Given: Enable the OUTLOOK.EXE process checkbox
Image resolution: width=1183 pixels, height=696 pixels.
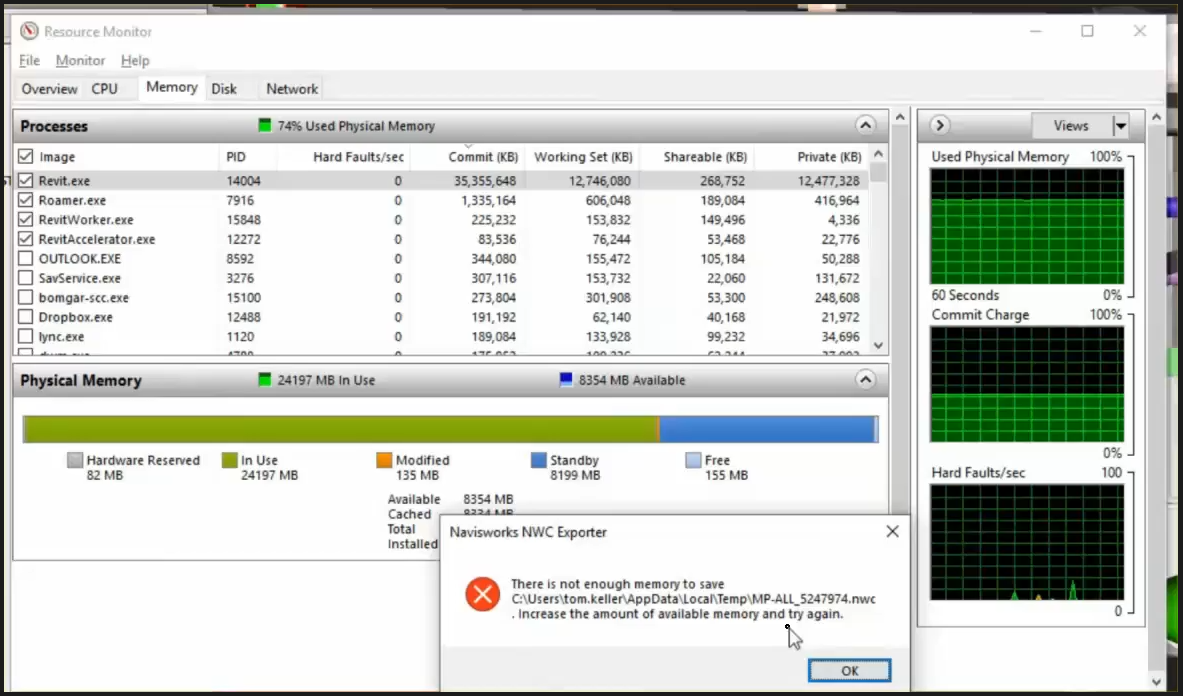Looking at the screenshot, I should tap(25, 258).
